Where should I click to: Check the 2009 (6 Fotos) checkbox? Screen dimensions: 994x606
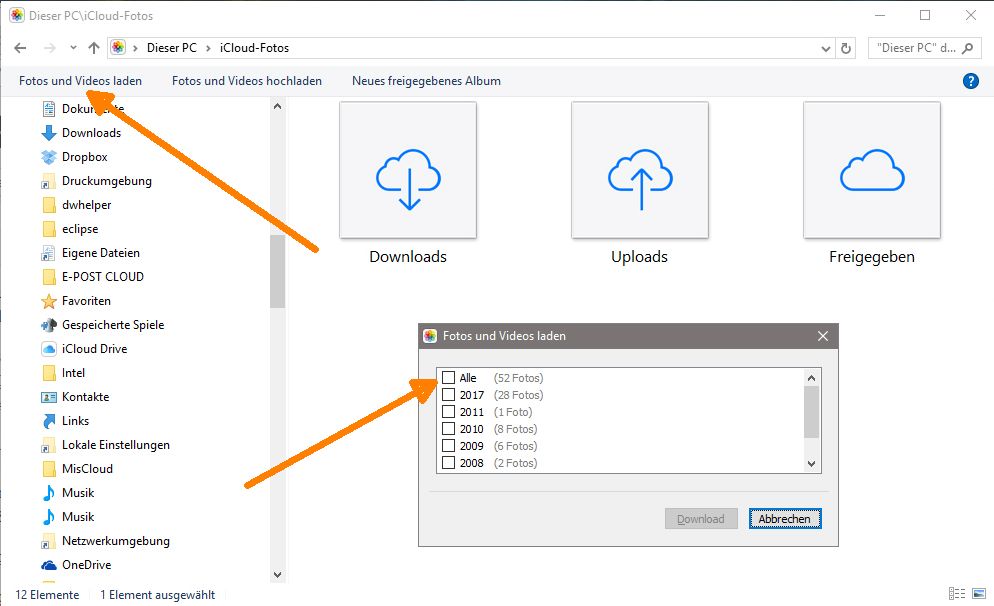click(448, 446)
